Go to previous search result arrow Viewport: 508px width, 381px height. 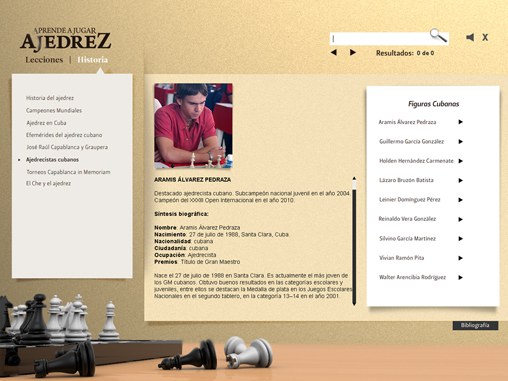click(x=334, y=52)
